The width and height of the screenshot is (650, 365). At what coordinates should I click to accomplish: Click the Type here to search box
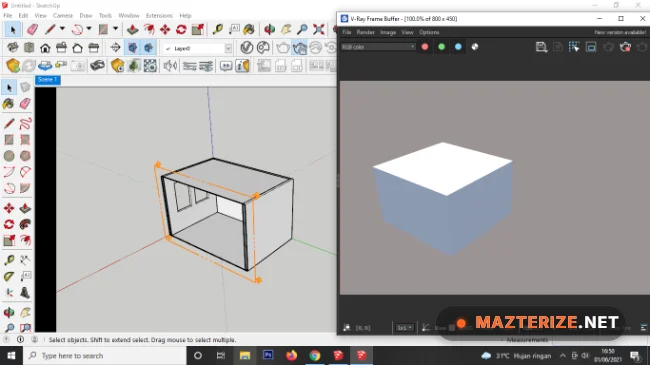coord(104,355)
